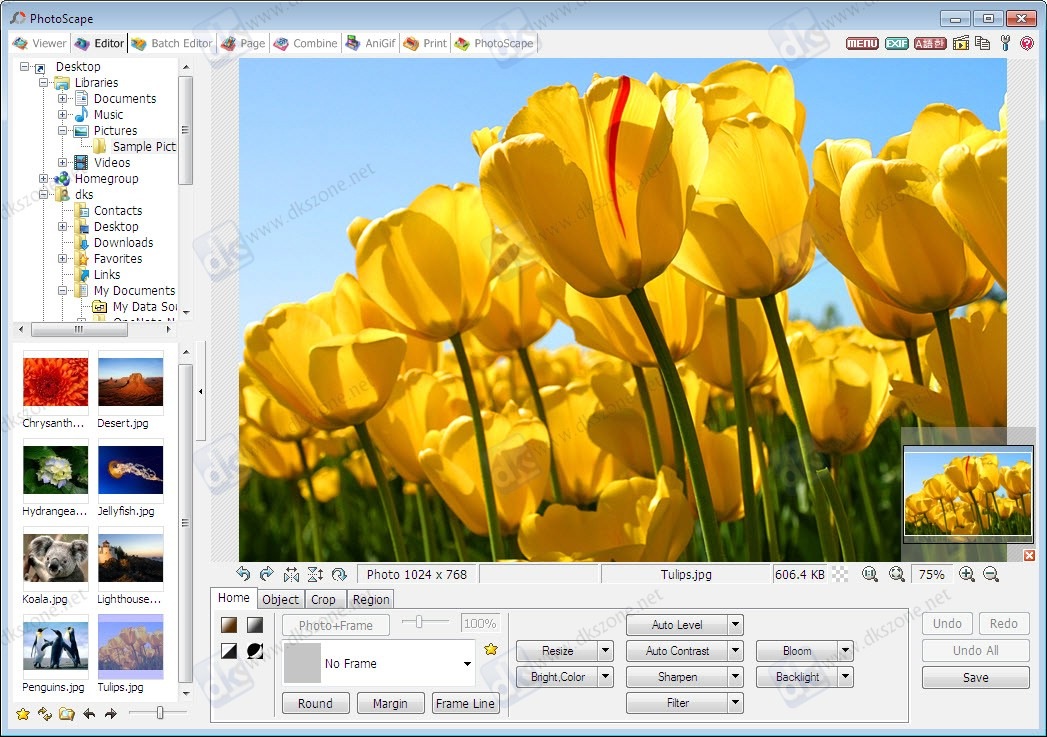Open the Auto Contrast dropdown arrow

(735, 650)
